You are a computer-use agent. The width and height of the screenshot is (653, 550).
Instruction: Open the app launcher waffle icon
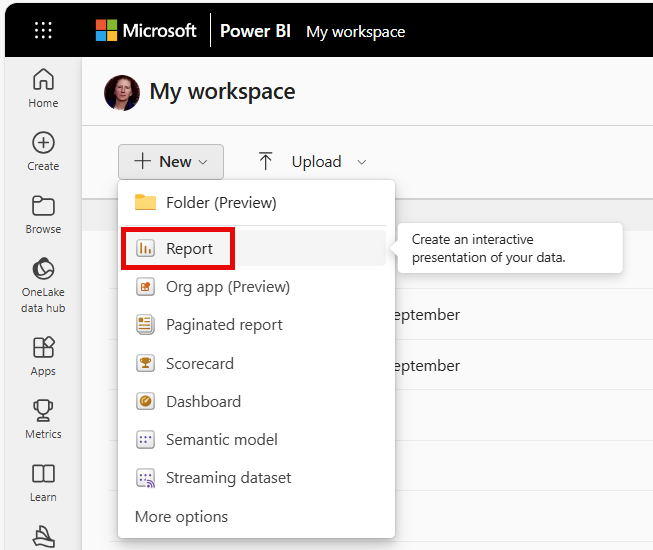coord(43,30)
